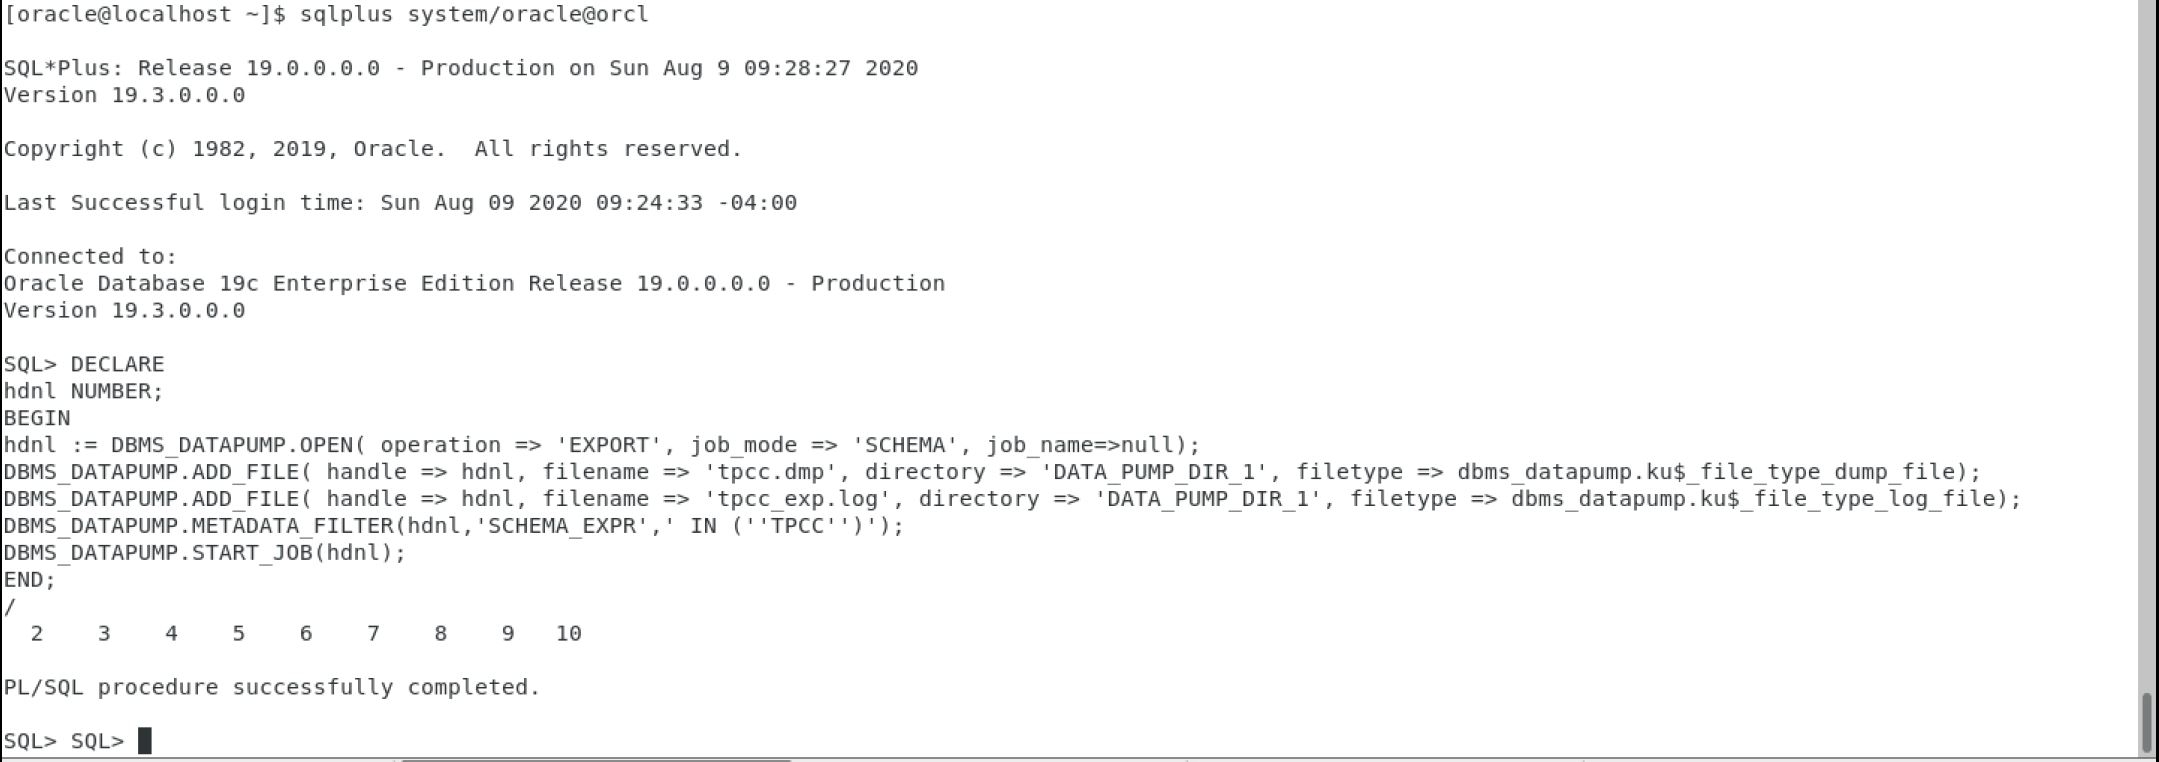This screenshot has height=762, width=2159.
Task: Click the terminal cursor after the SQL> prompt
Action: (145, 741)
